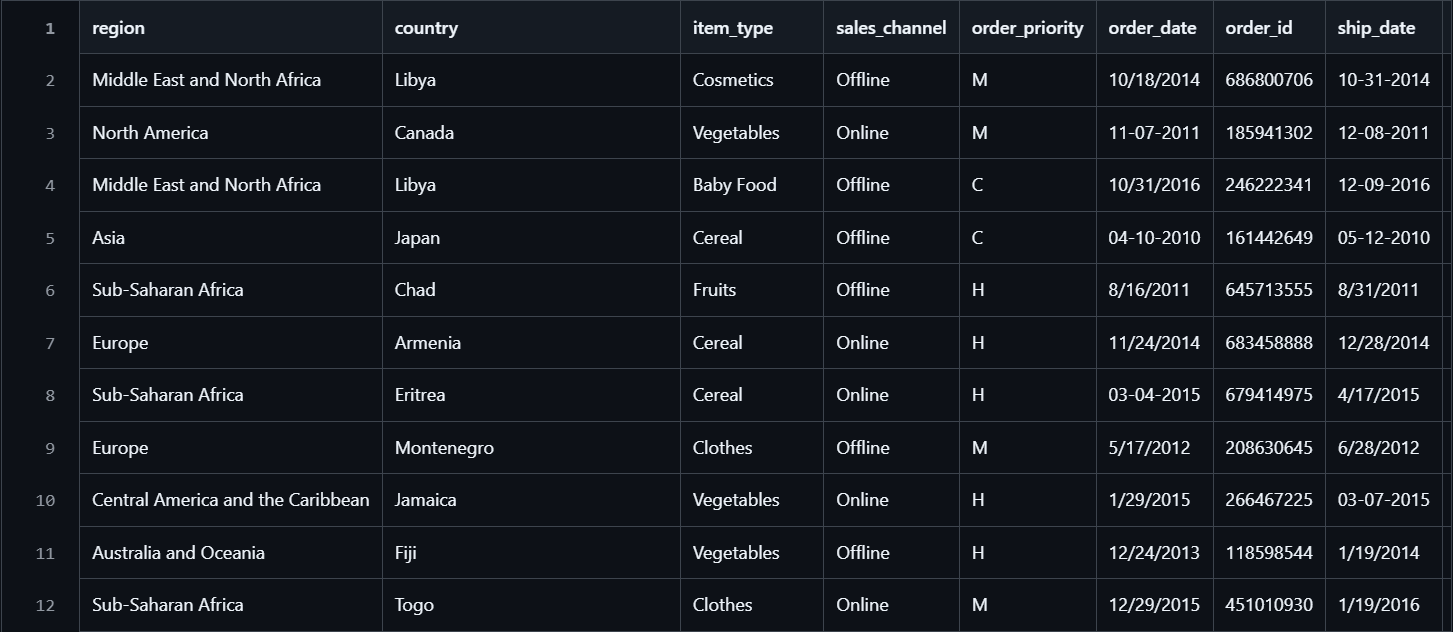This screenshot has width=1453, height=632.
Task: Click order ID 686800706
Action: coord(1269,80)
